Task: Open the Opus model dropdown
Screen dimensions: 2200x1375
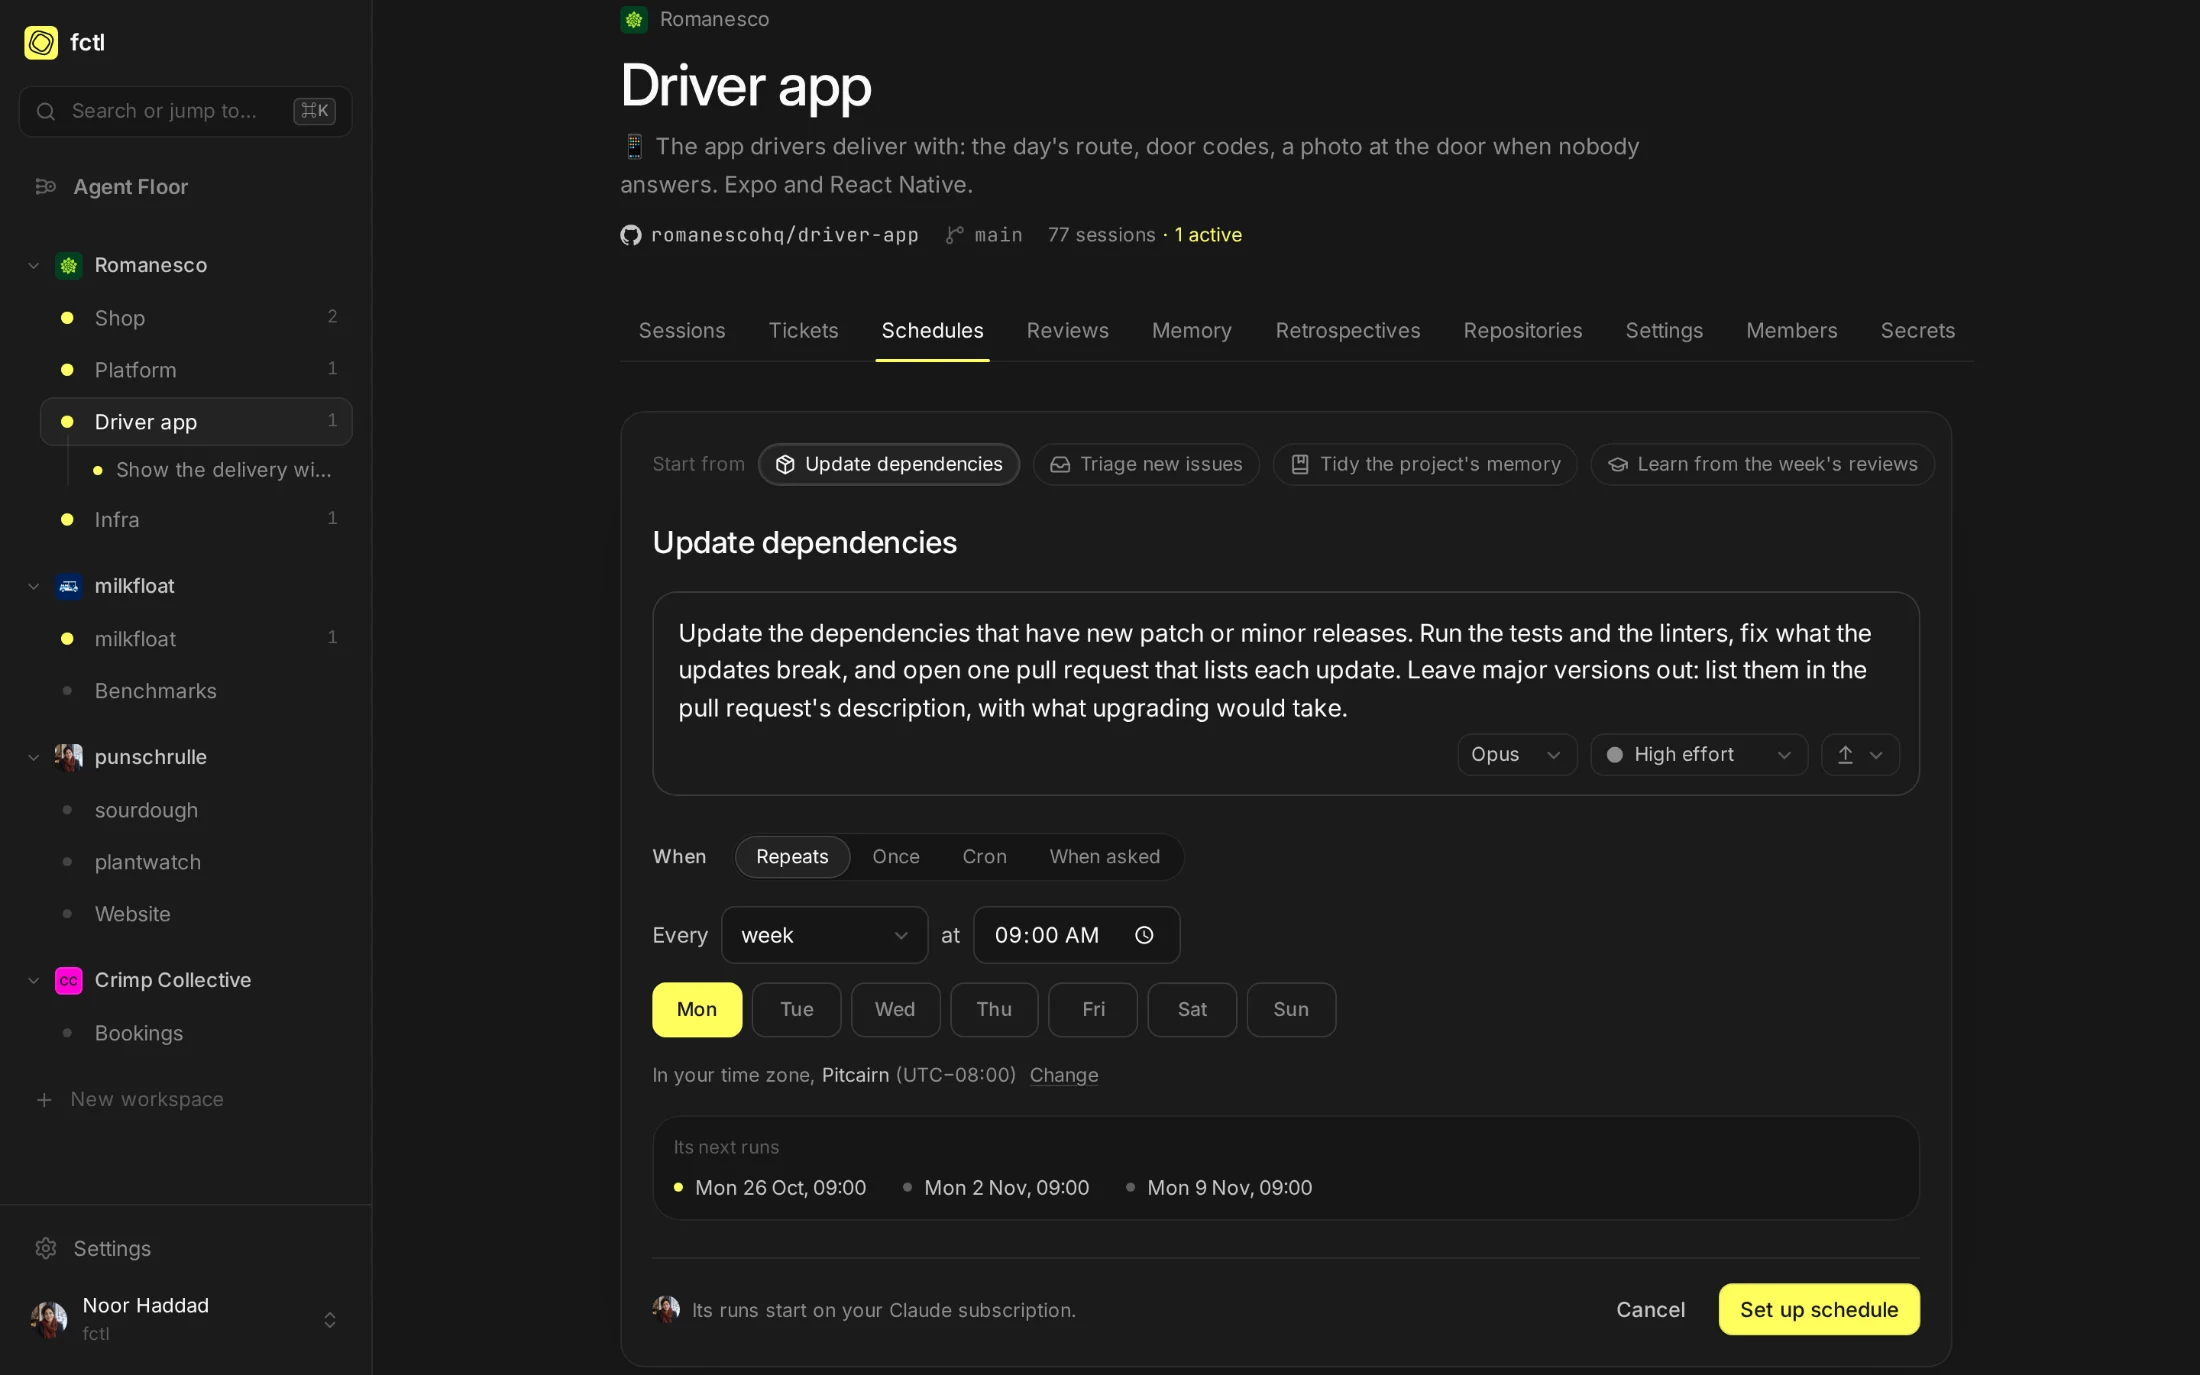Action: click(1516, 755)
